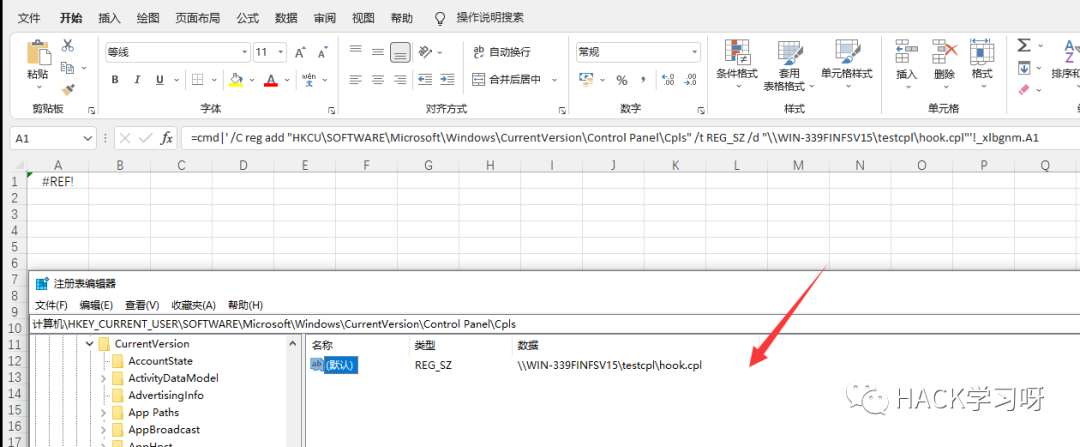Click in the formula bar text
The image size is (1080, 447).
[615, 138]
